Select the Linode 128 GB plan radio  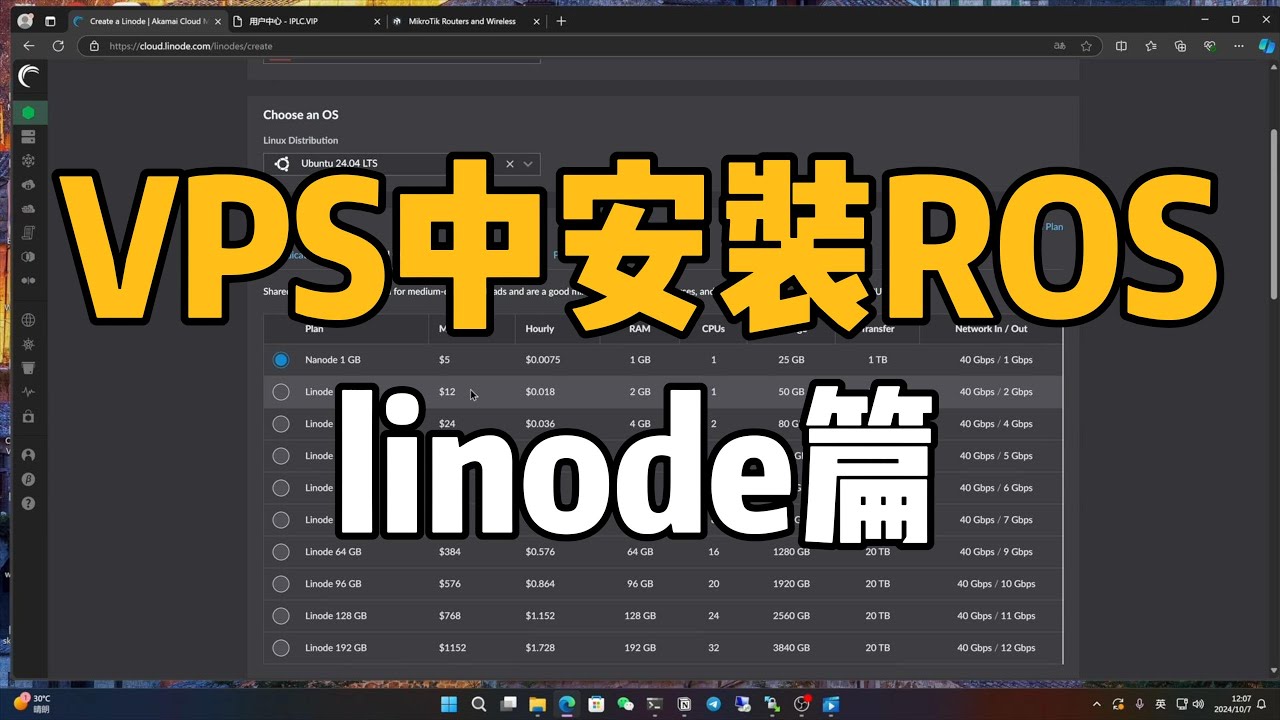point(281,616)
